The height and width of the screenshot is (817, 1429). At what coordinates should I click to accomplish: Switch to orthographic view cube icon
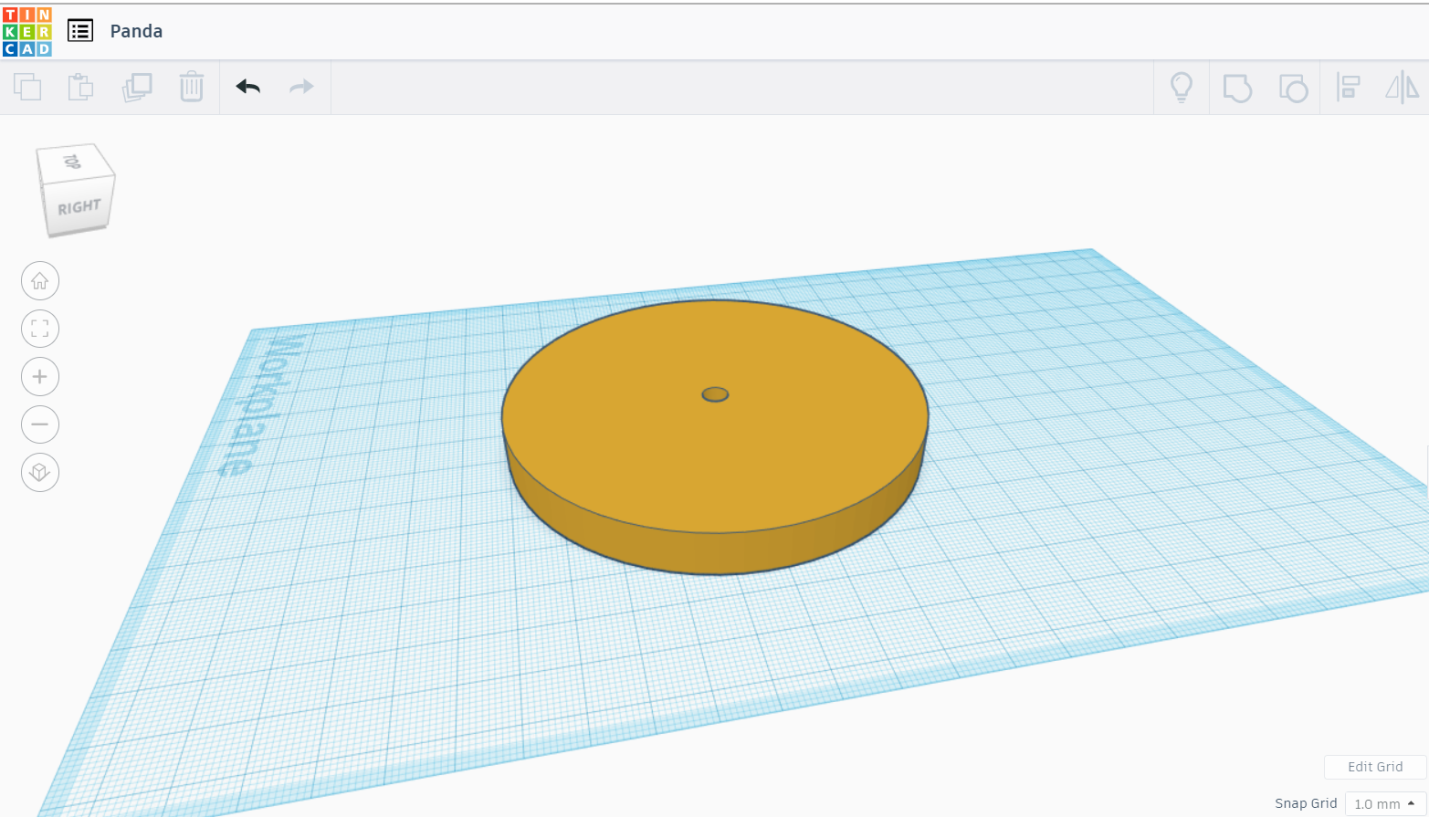(x=40, y=473)
